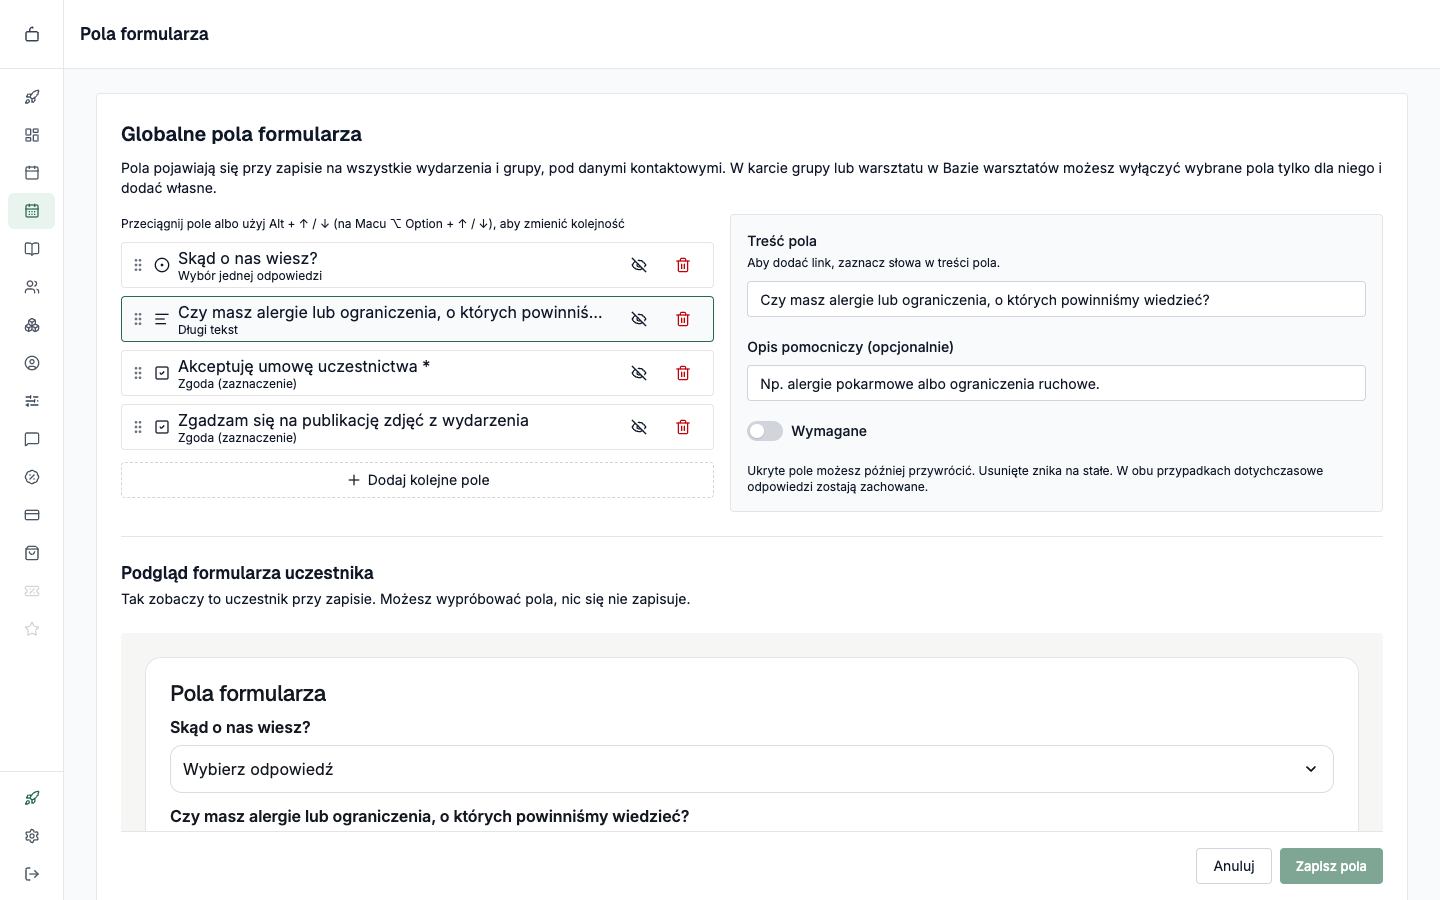Screen dimensions: 1440x900
Task: Click the 'Globalne pola formularza' heading
Action: tap(241, 134)
